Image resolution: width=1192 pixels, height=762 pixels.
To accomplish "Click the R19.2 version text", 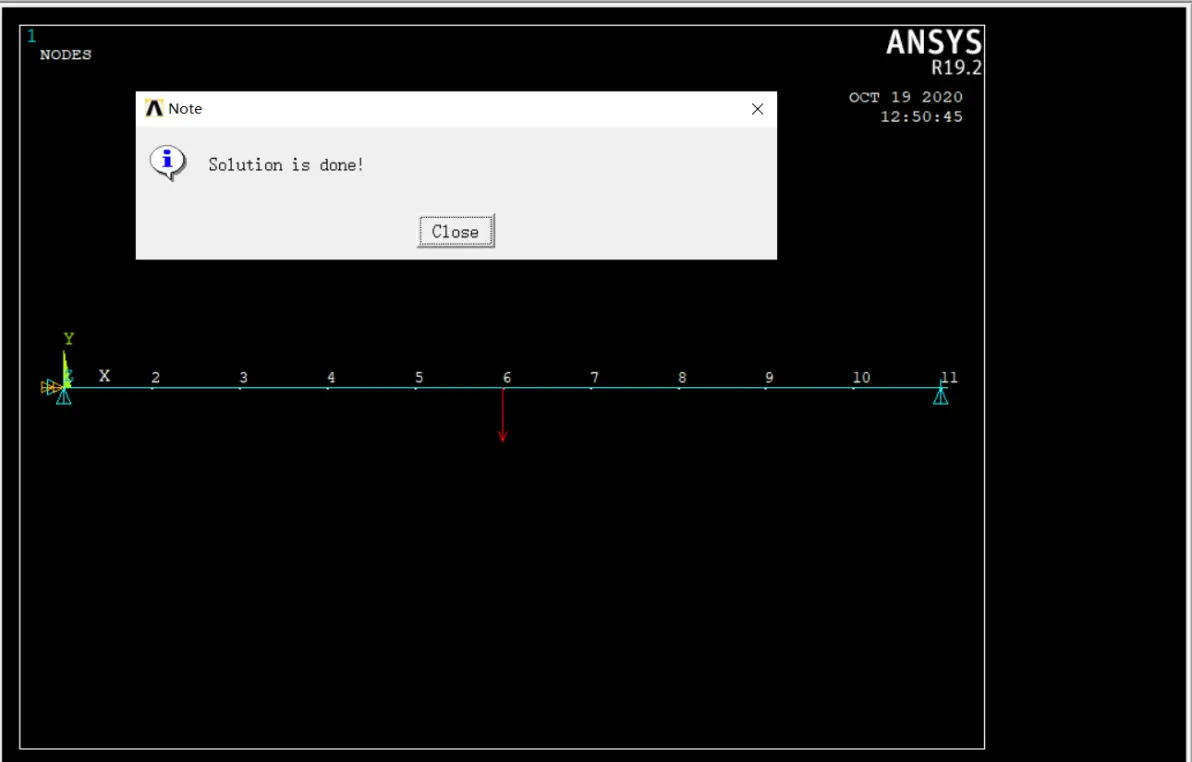I will (x=956, y=68).
